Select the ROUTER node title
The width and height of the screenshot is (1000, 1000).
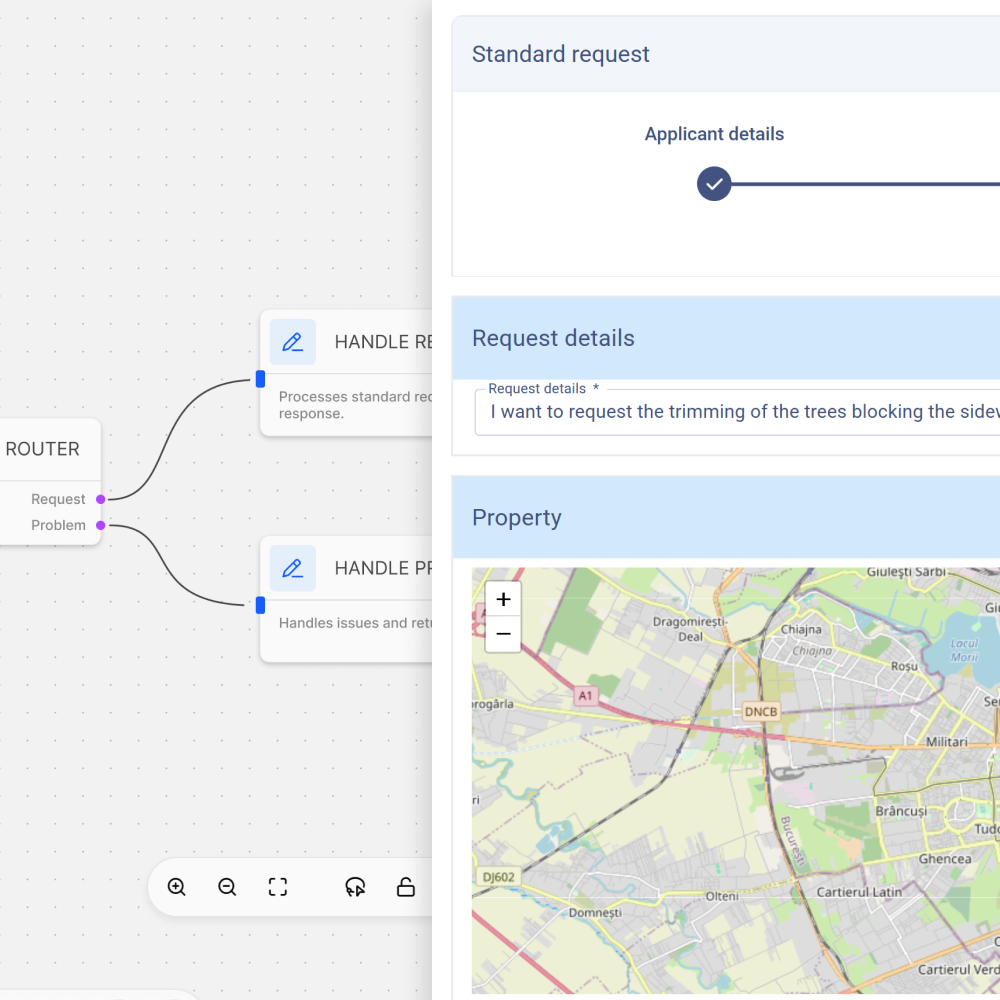point(42,449)
